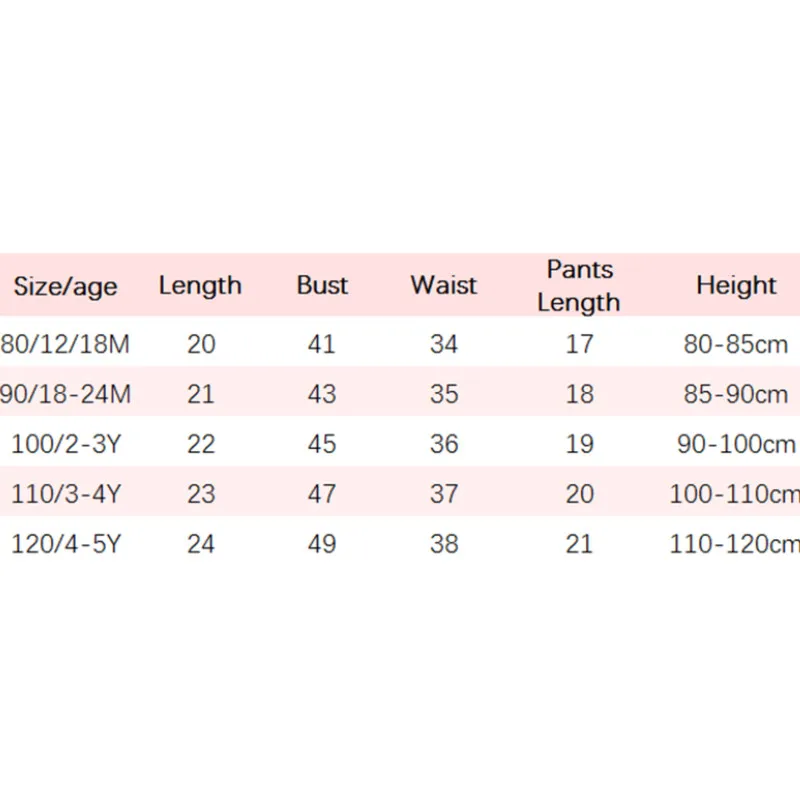Click bust value 49

coord(322,544)
